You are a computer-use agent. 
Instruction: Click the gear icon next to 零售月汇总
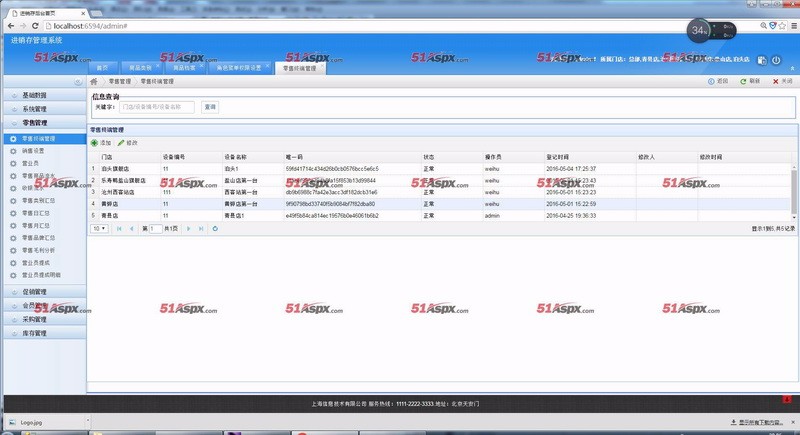click(13, 225)
